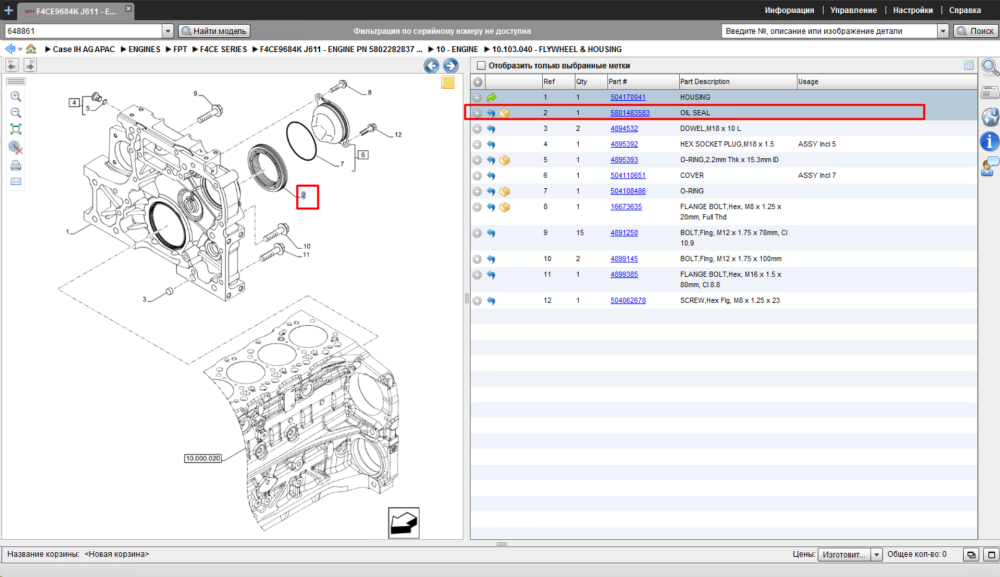
Task: Open the globe info sidebar icon
Action: (x=990, y=117)
